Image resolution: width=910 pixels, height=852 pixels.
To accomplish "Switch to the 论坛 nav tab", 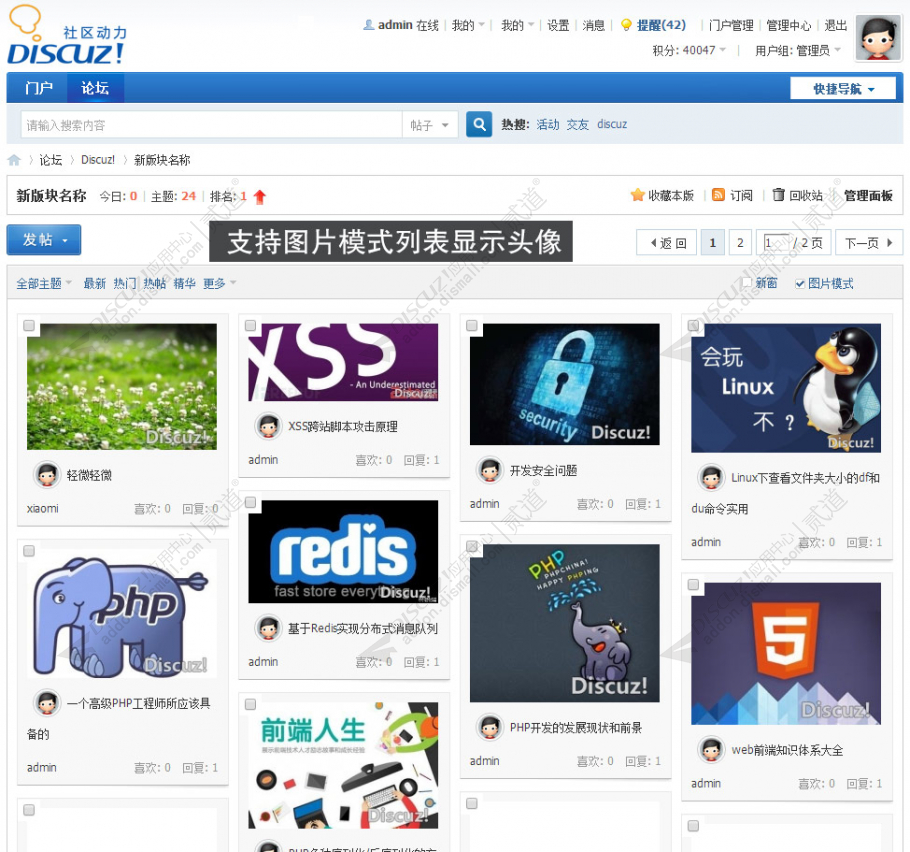I will [95, 88].
